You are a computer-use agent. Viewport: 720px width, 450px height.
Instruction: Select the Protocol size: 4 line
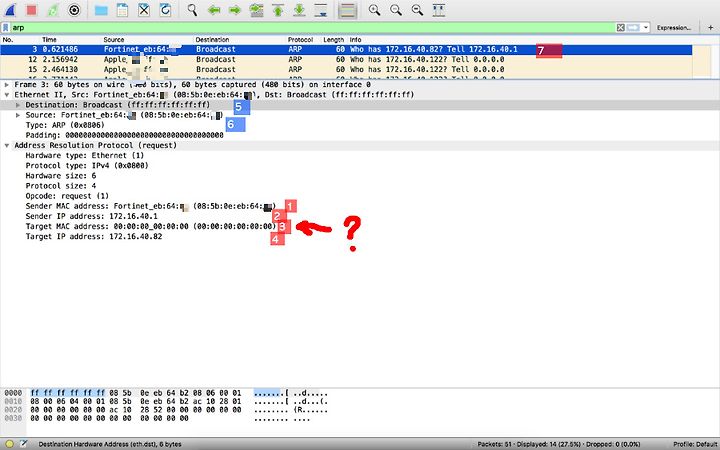[61, 186]
